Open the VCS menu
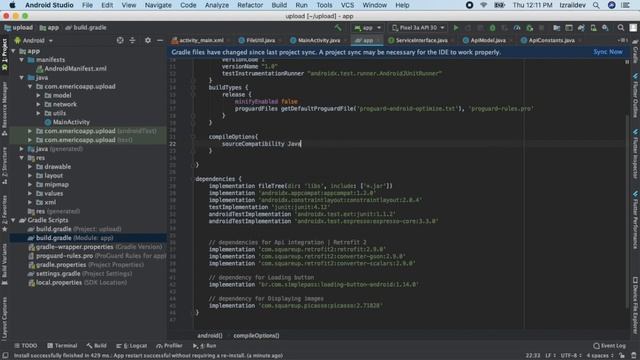 347,5
